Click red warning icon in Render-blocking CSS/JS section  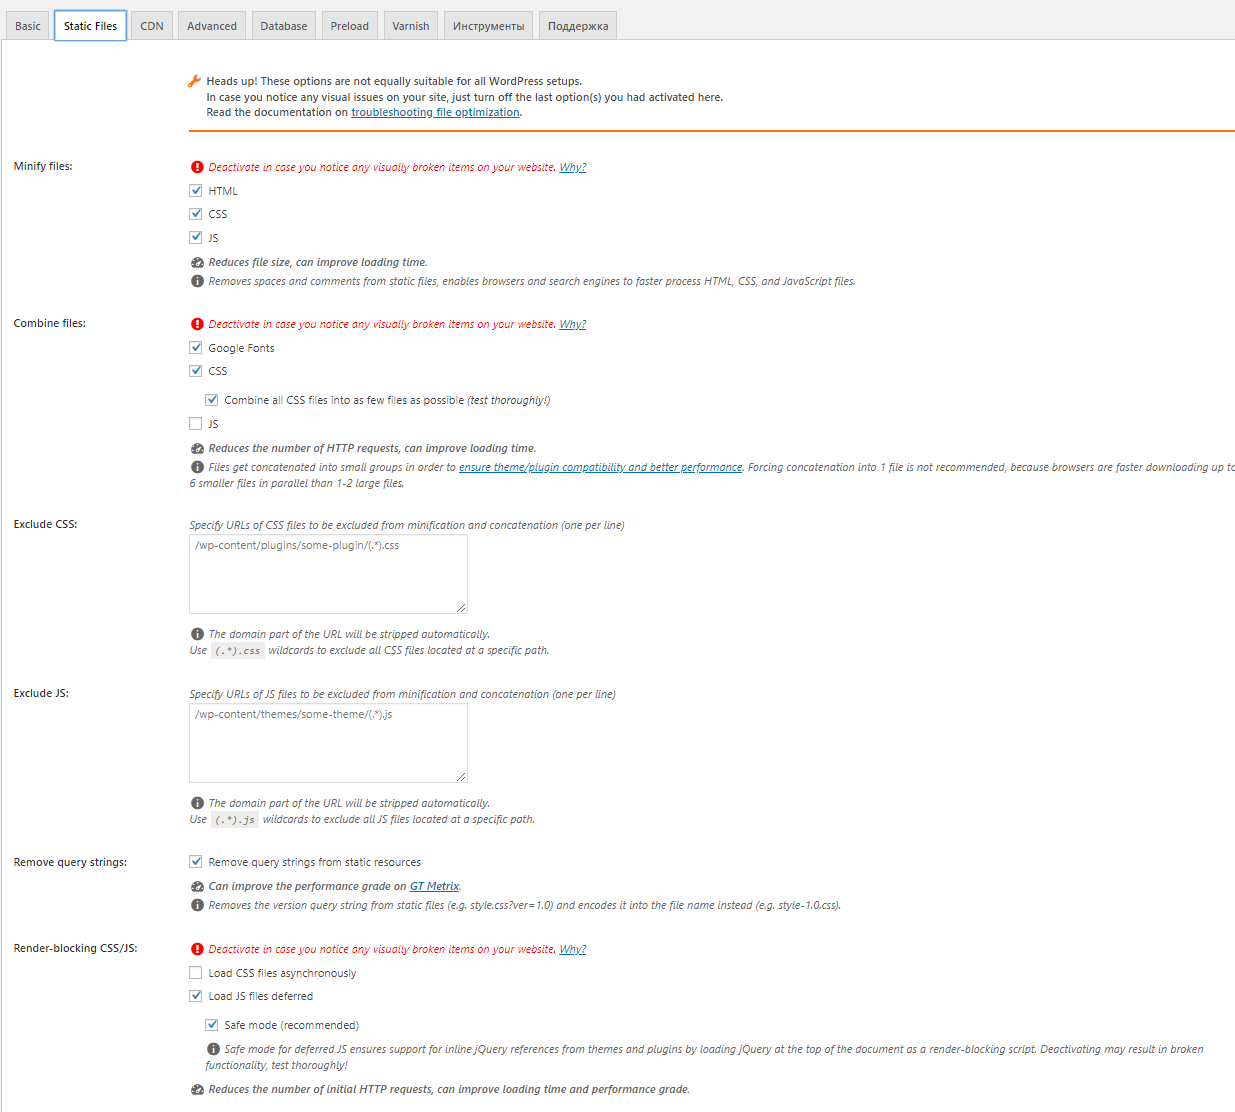click(x=197, y=949)
